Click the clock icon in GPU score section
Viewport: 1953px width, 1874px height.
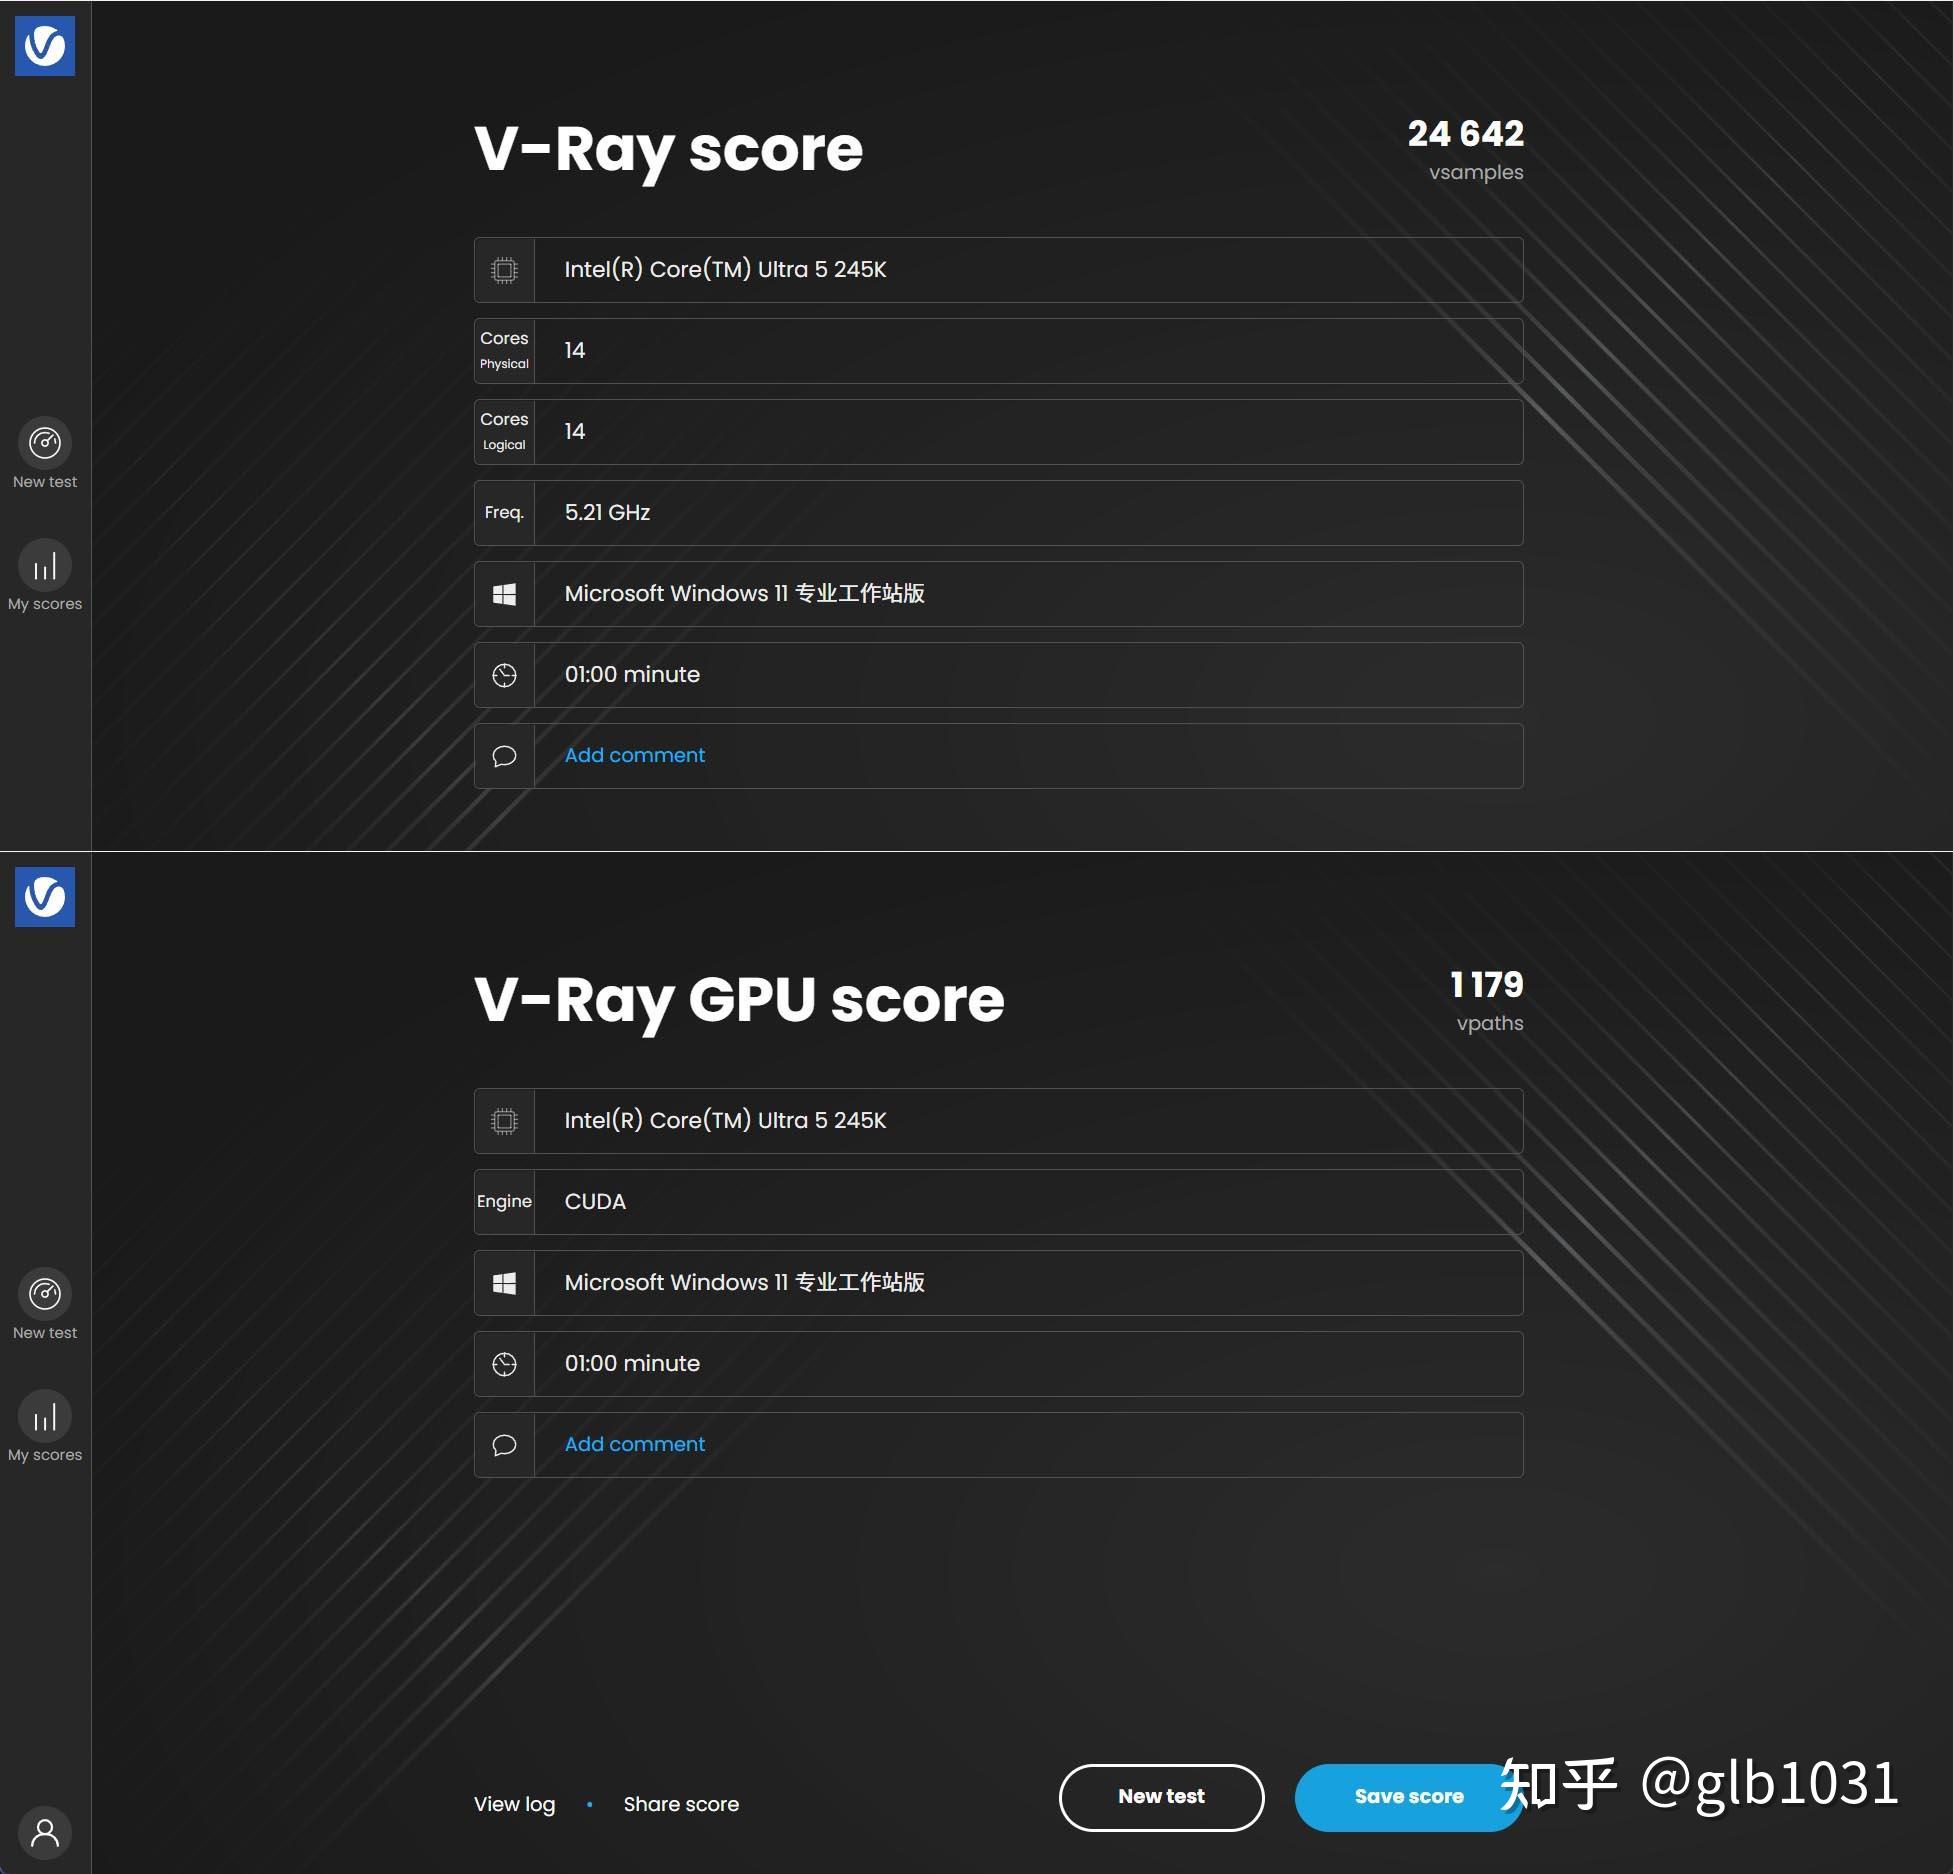[x=504, y=1363]
